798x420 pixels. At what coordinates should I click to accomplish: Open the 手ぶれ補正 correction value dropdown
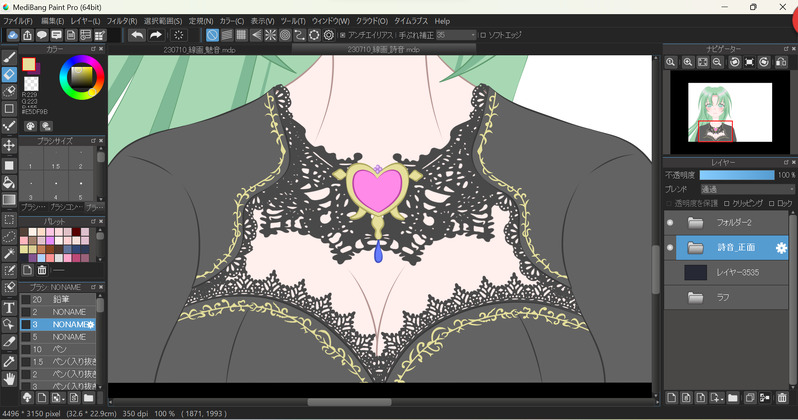pos(455,36)
